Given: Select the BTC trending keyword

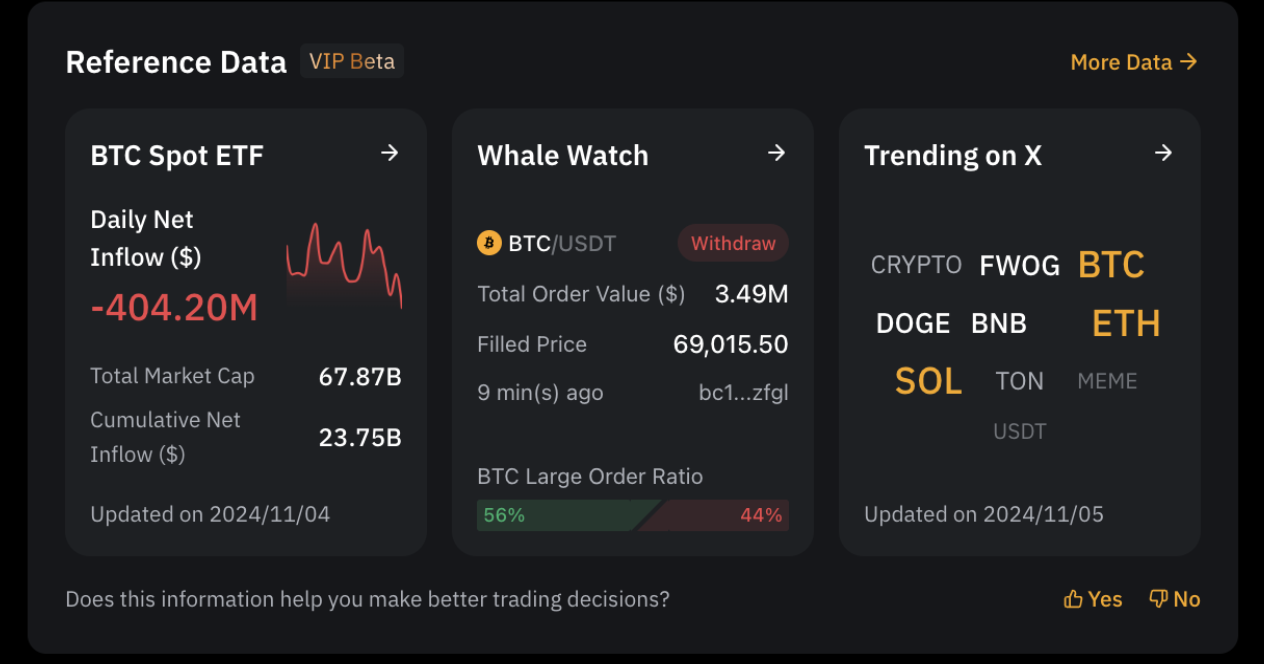Looking at the screenshot, I should click(1111, 265).
